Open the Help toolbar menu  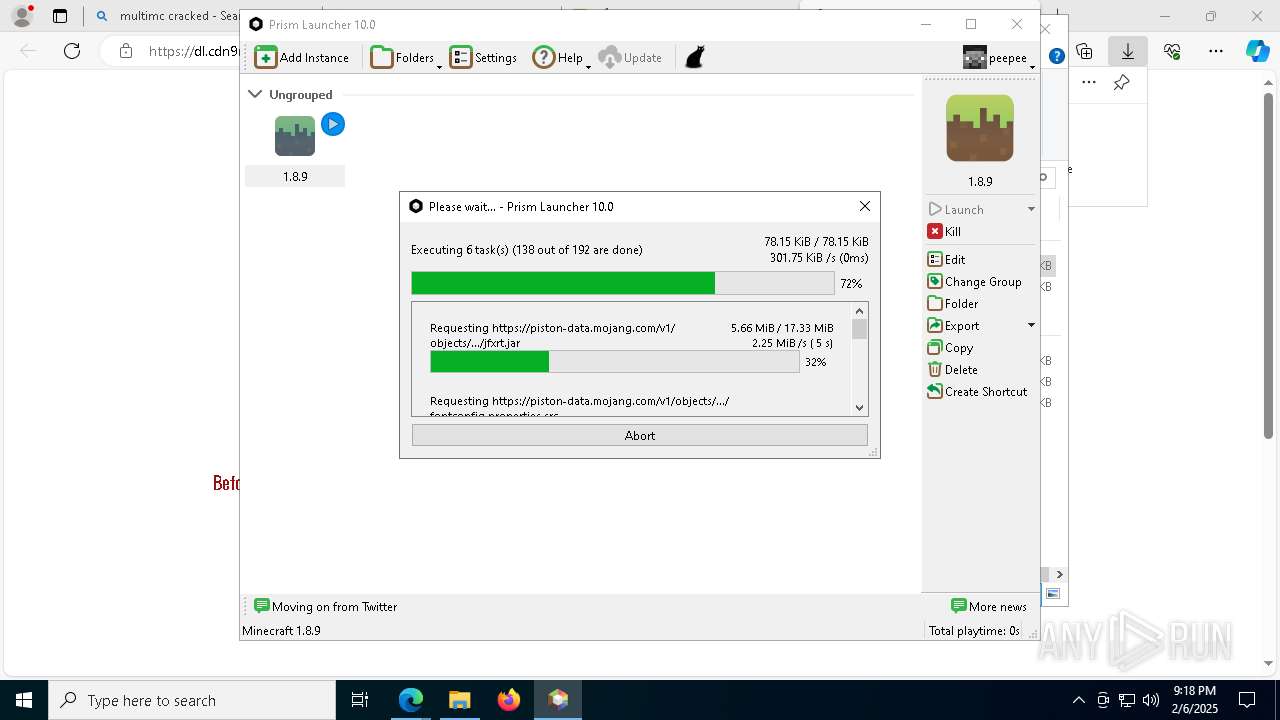pos(560,57)
